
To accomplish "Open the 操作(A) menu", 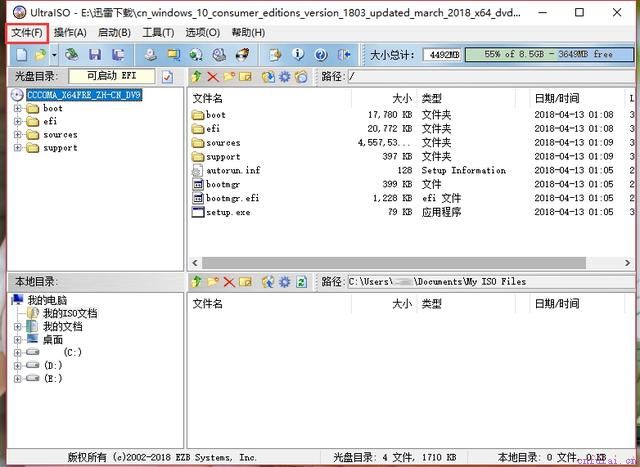I will point(70,33).
